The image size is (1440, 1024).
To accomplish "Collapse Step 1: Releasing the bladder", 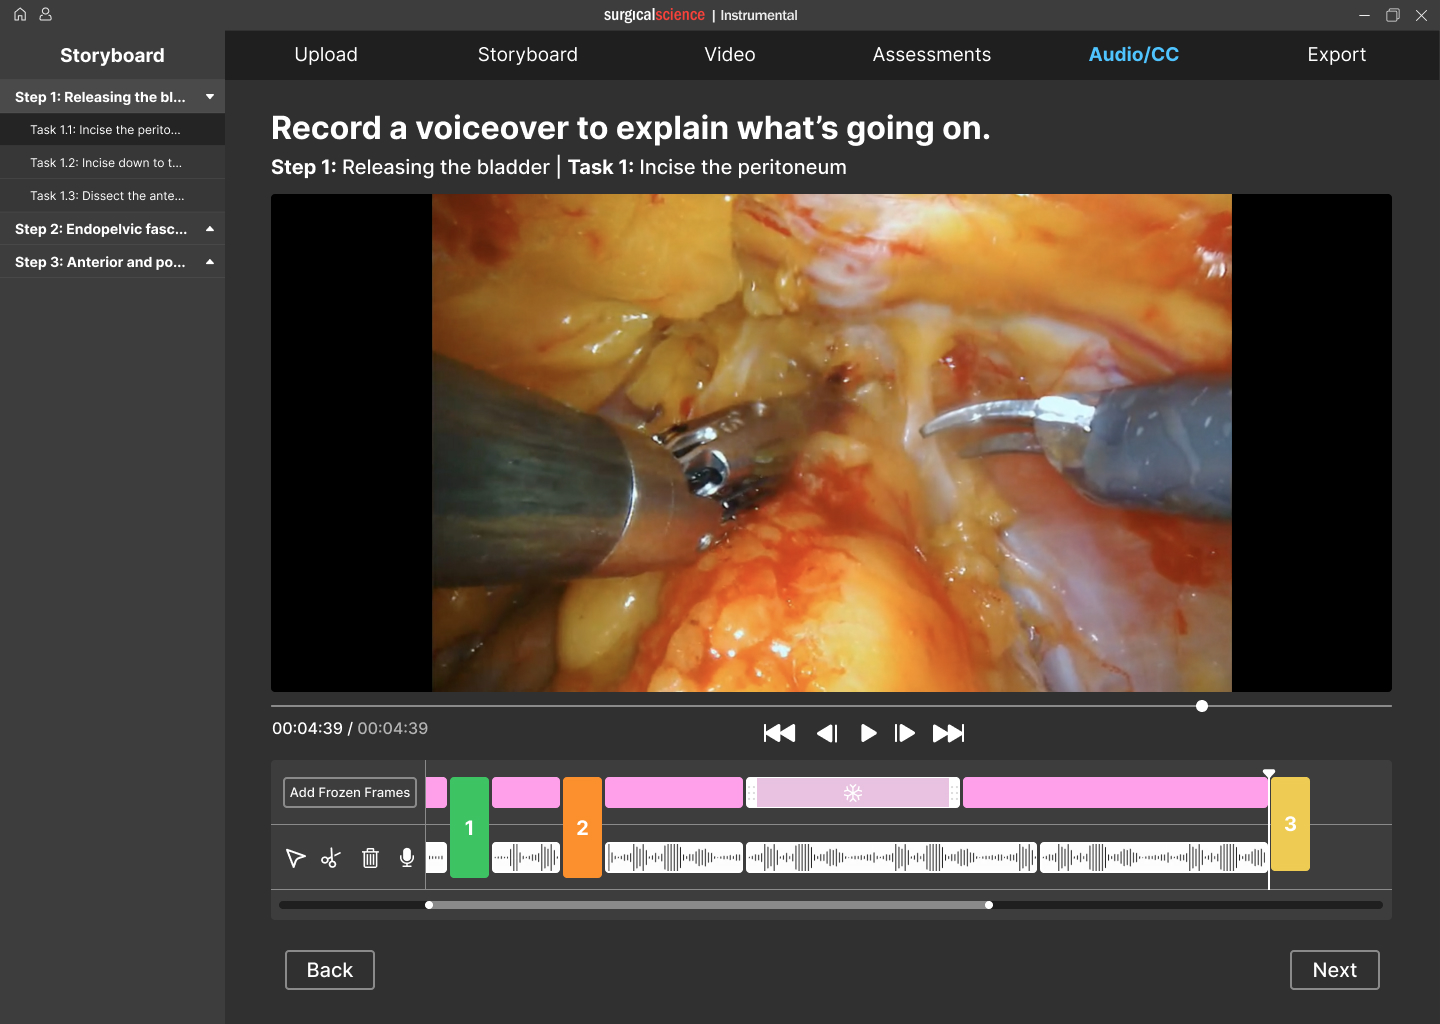I will click(210, 97).
